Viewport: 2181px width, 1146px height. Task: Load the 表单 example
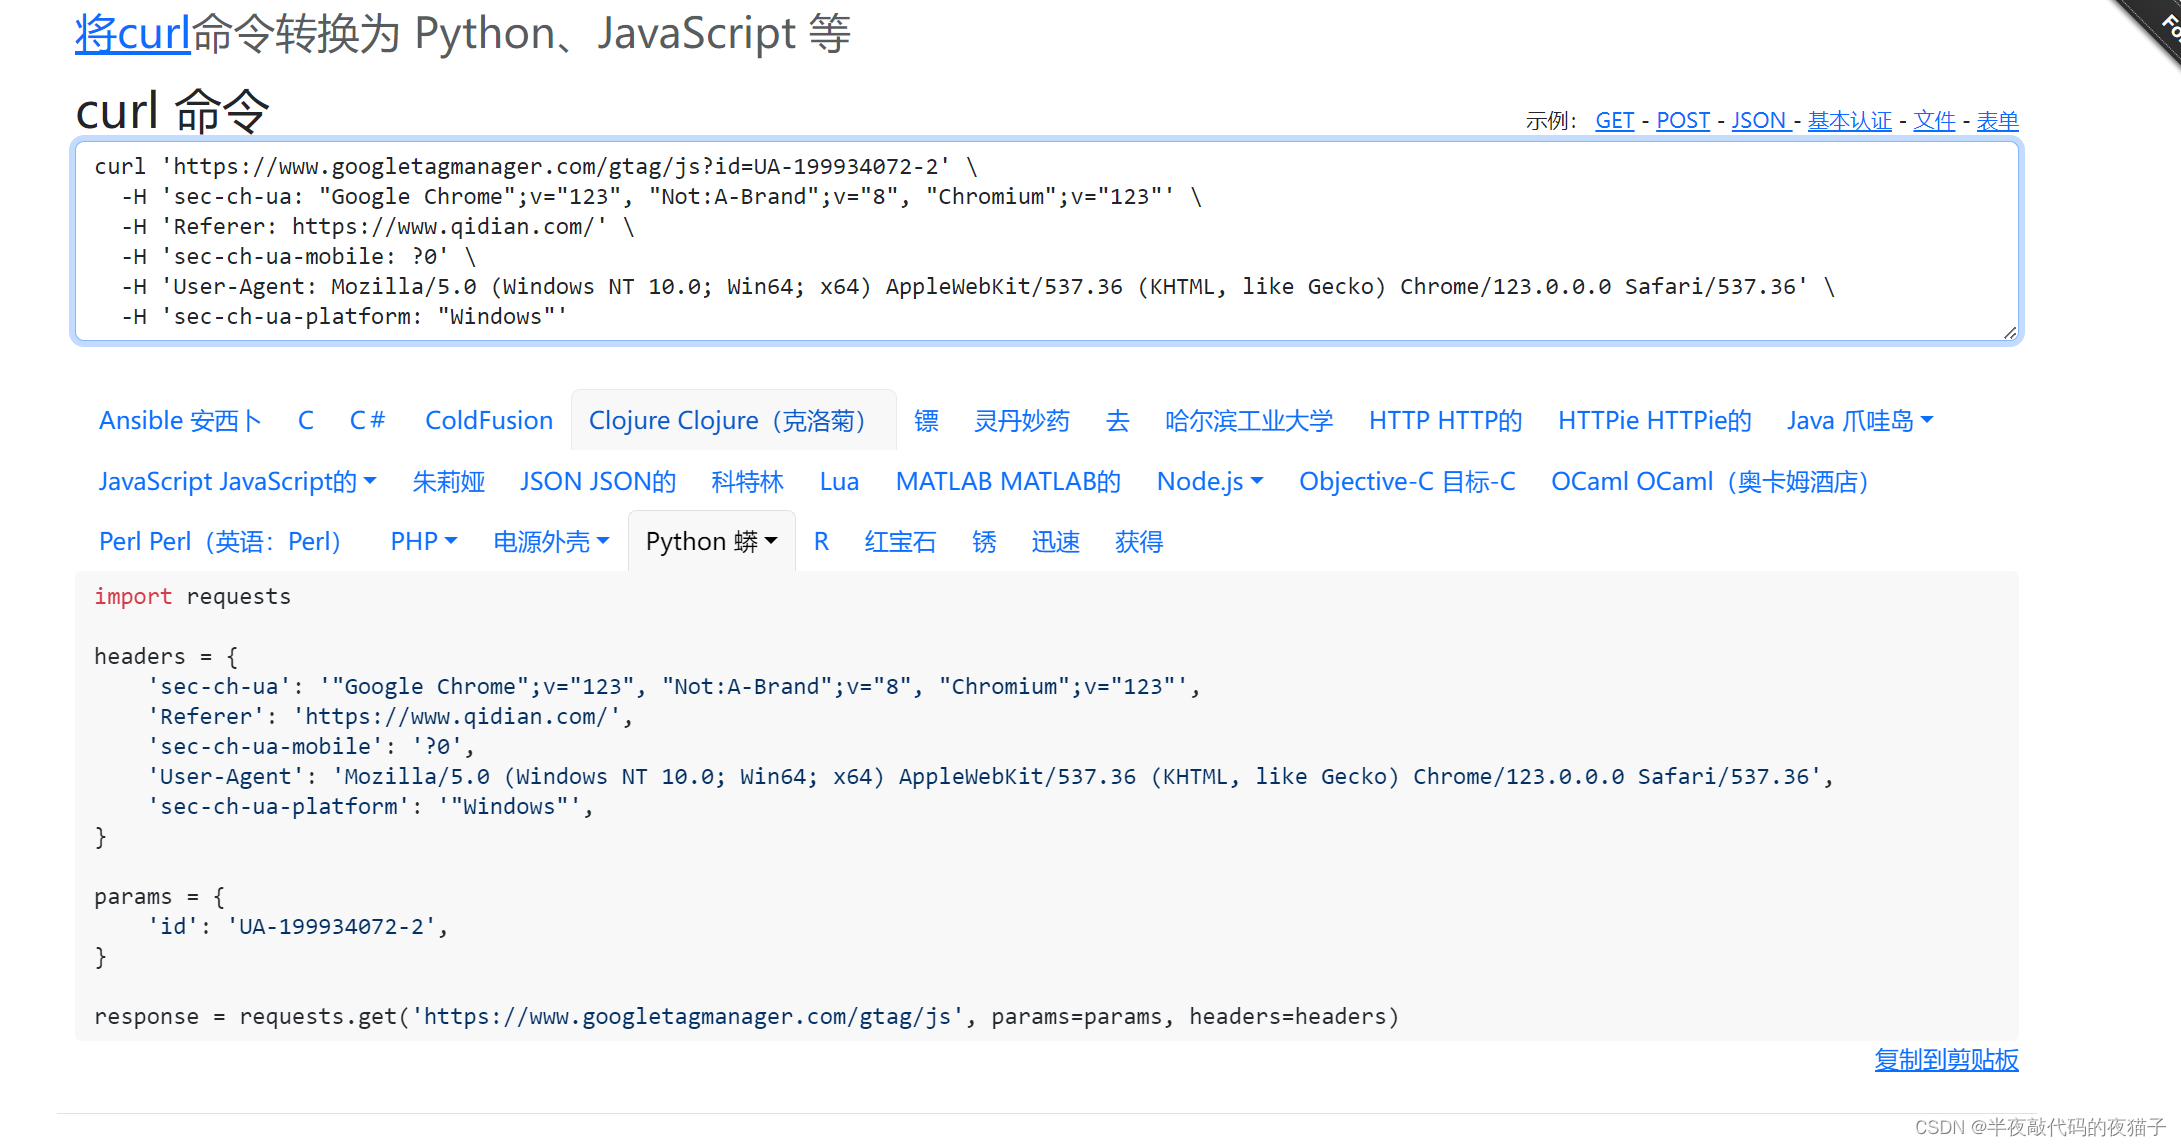(x=1997, y=121)
